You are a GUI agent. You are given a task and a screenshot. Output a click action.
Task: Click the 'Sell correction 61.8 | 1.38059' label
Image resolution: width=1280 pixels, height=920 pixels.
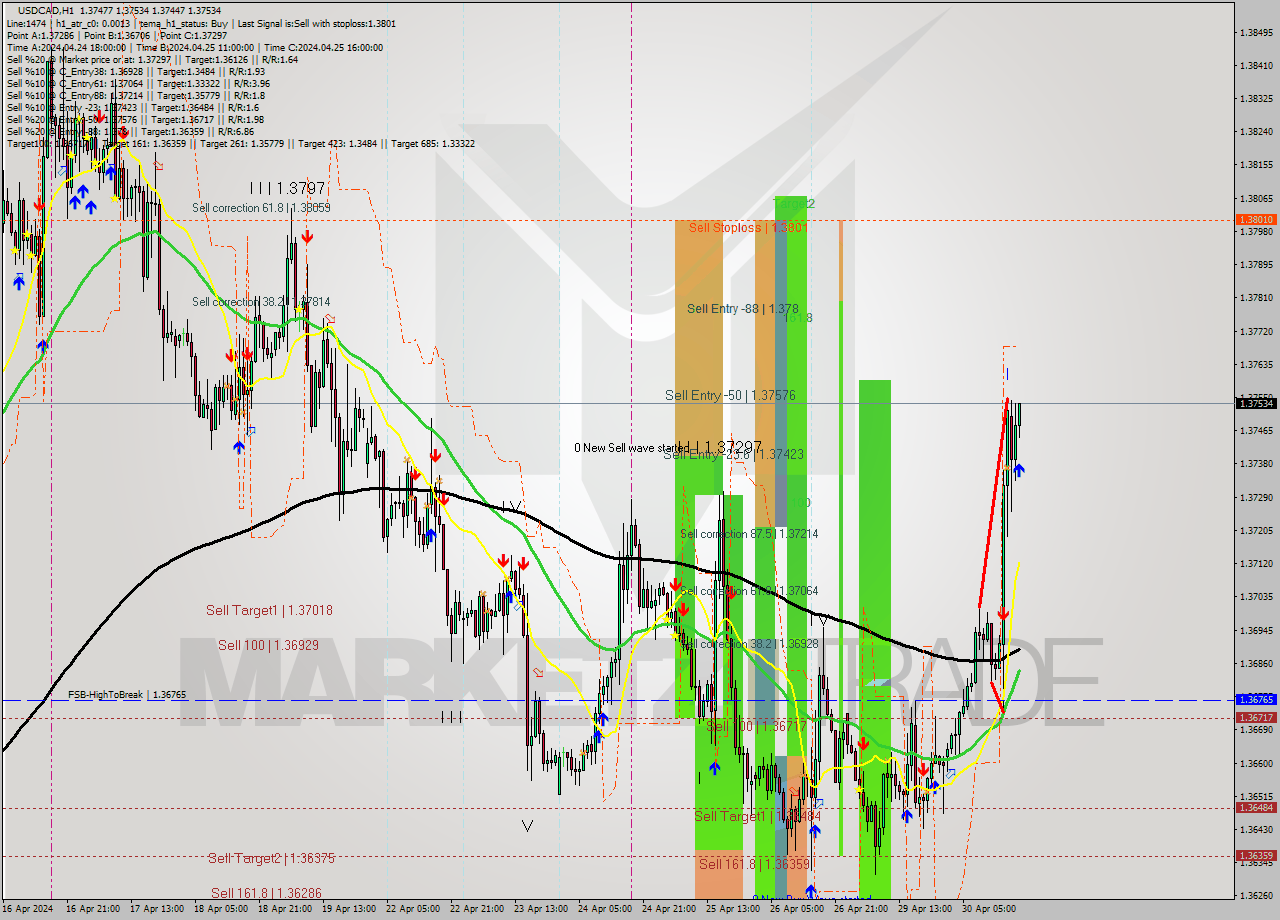[x=261, y=208]
